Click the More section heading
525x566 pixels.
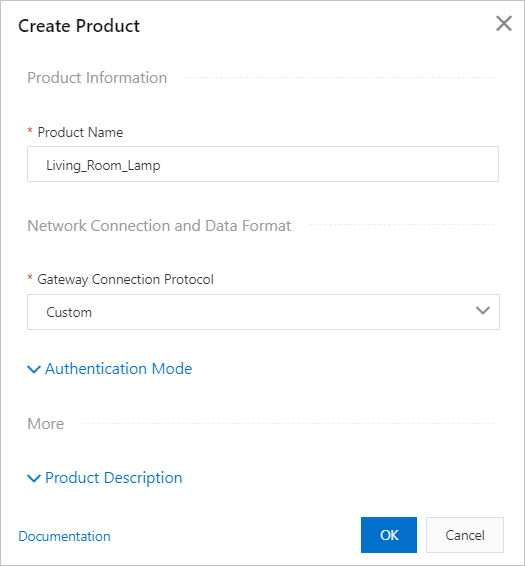[45, 424]
